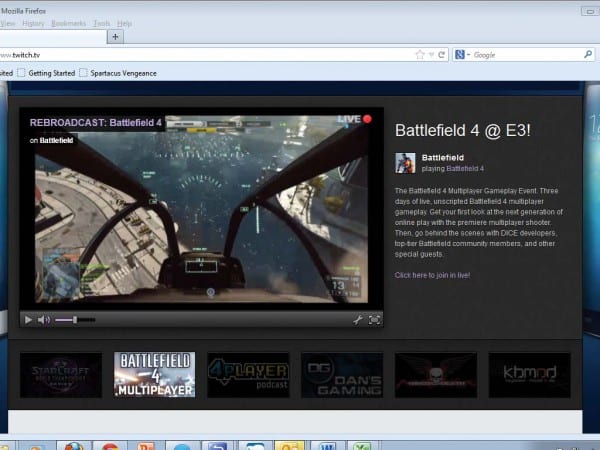
Task: Open Firefox from the taskbar
Action: 74,446
